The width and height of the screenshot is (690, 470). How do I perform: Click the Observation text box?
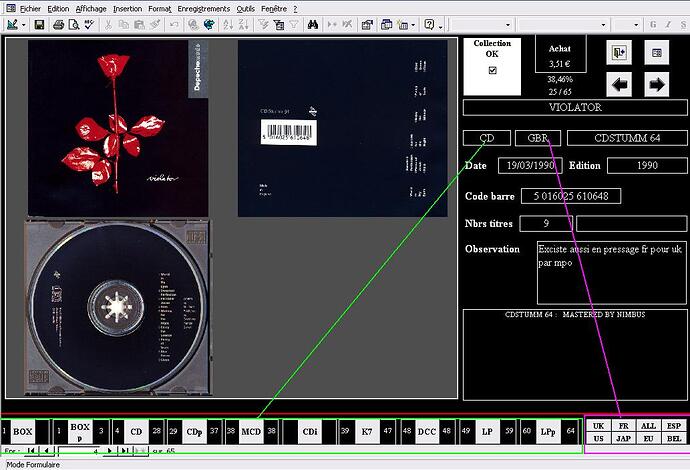point(611,272)
